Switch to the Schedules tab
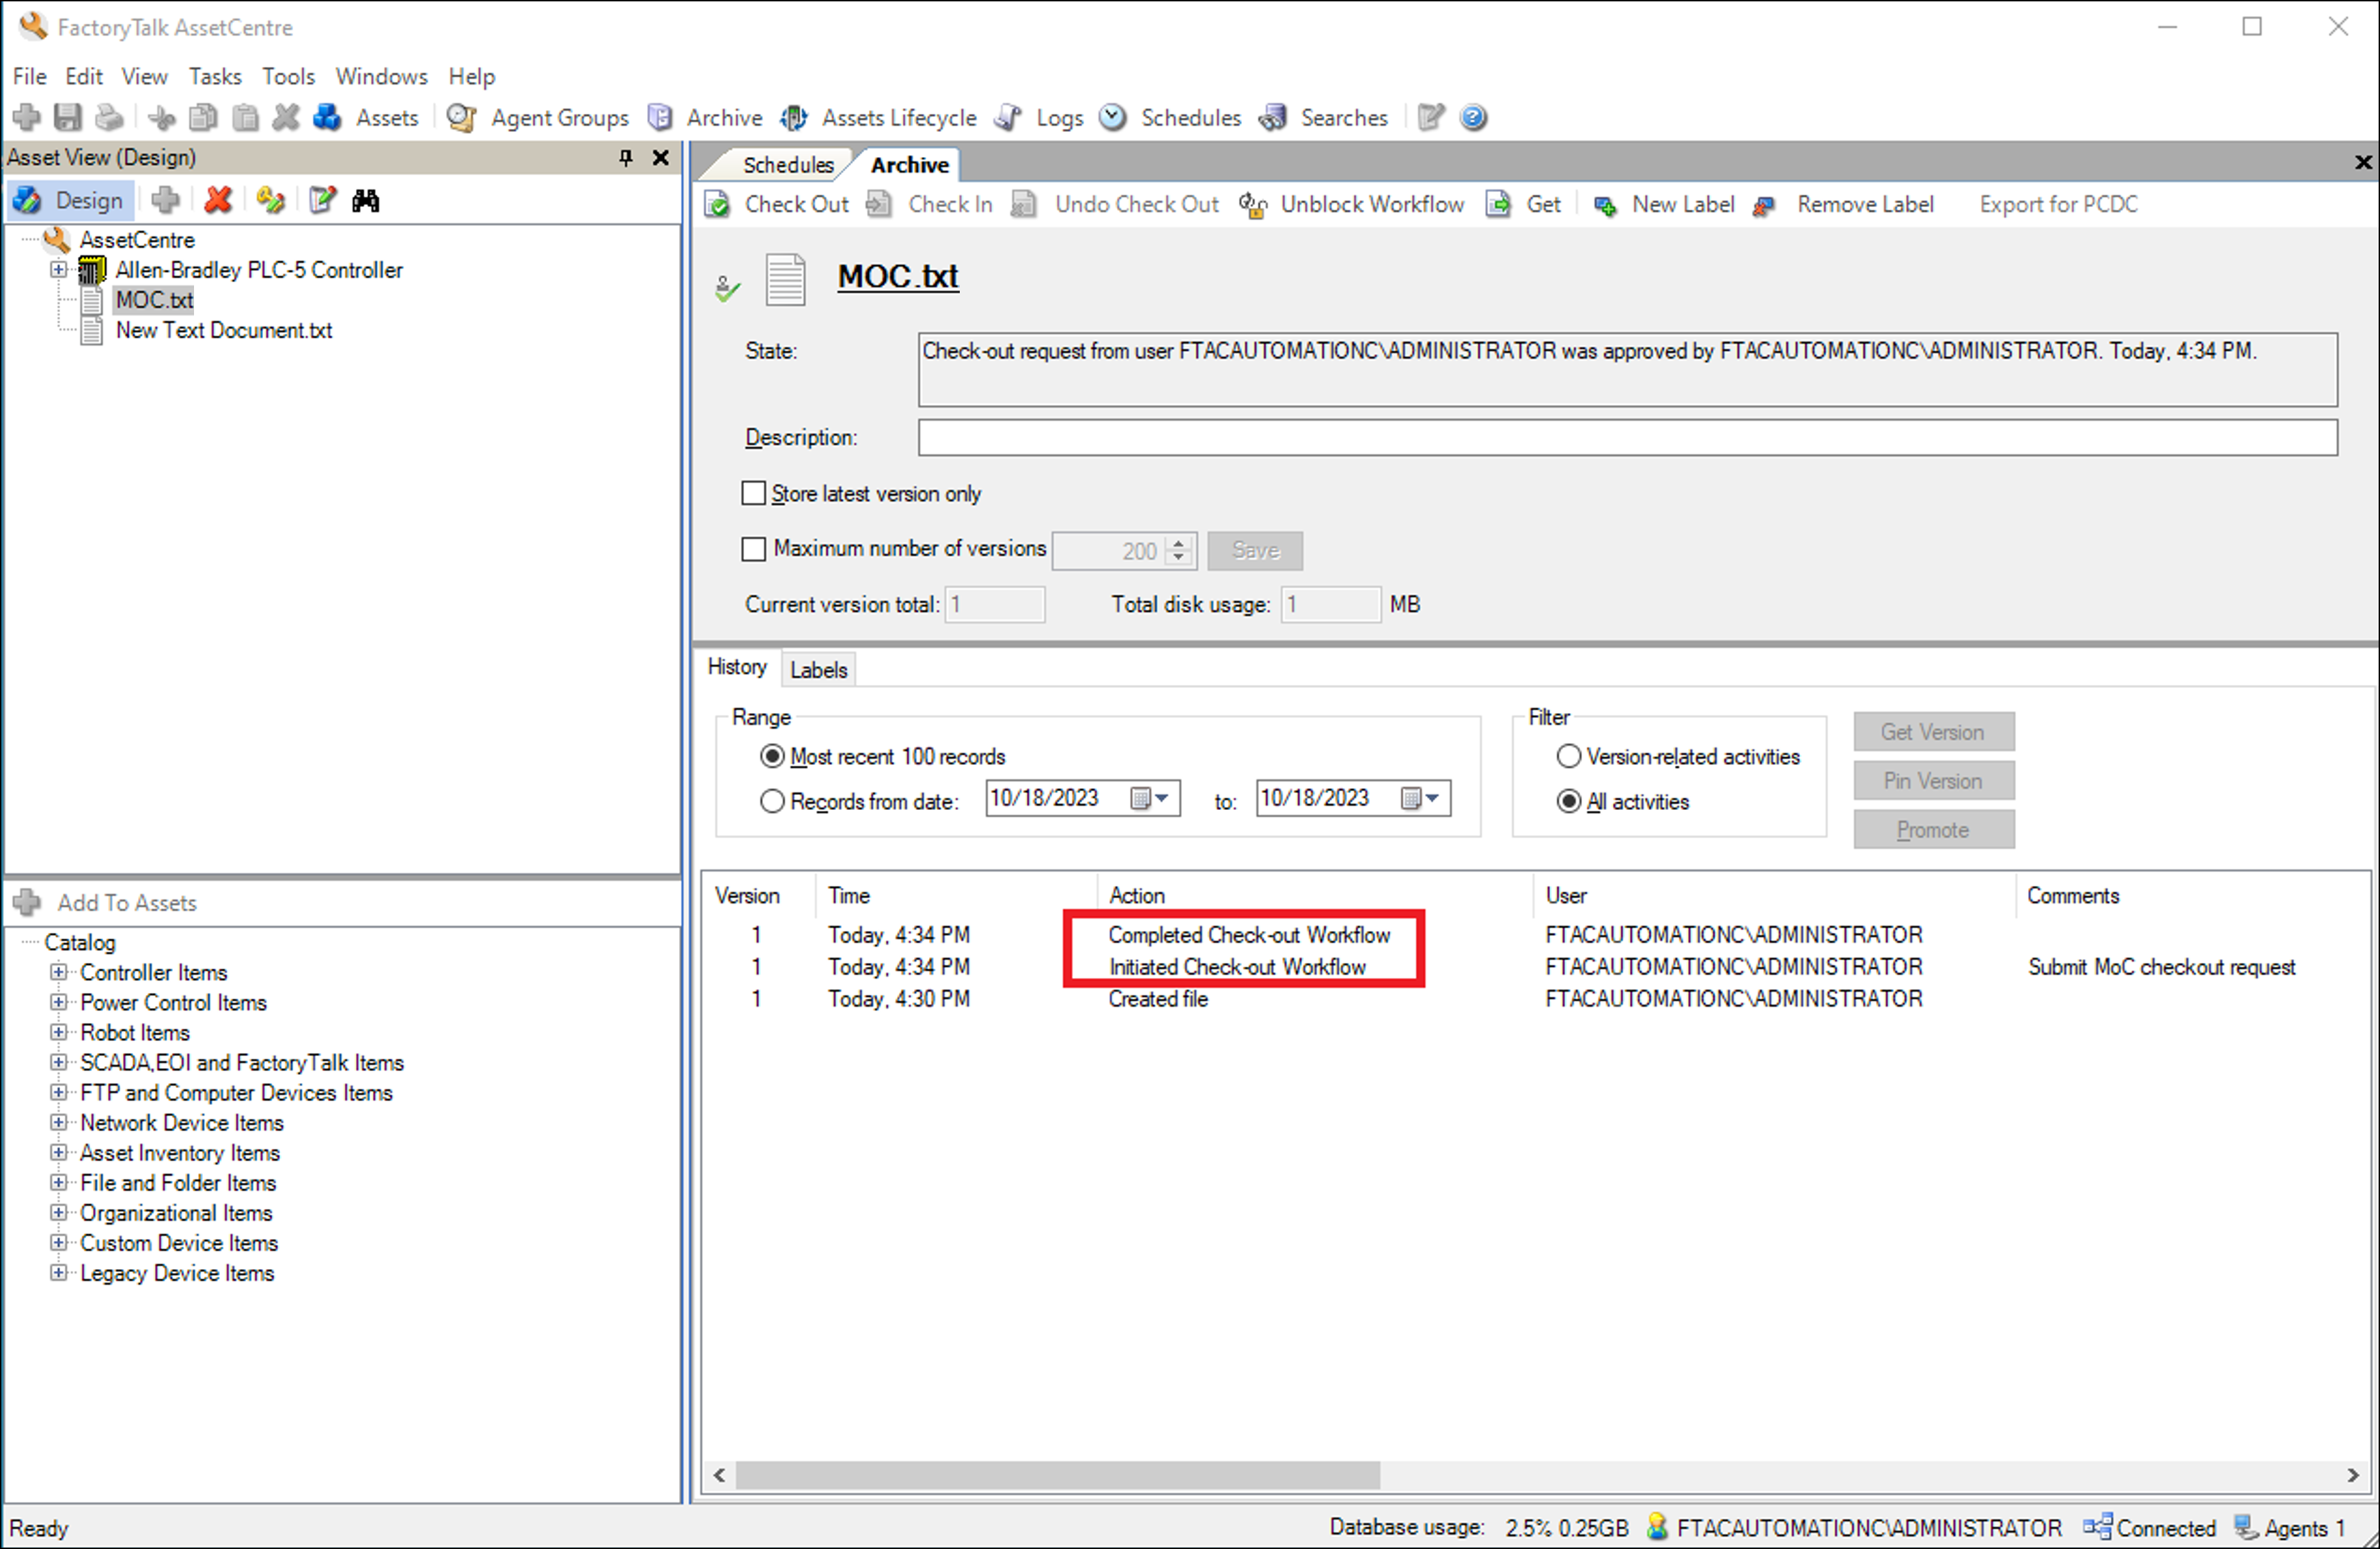The width and height of the screenshot is (2380, 1549). click(x=788, y=165)
